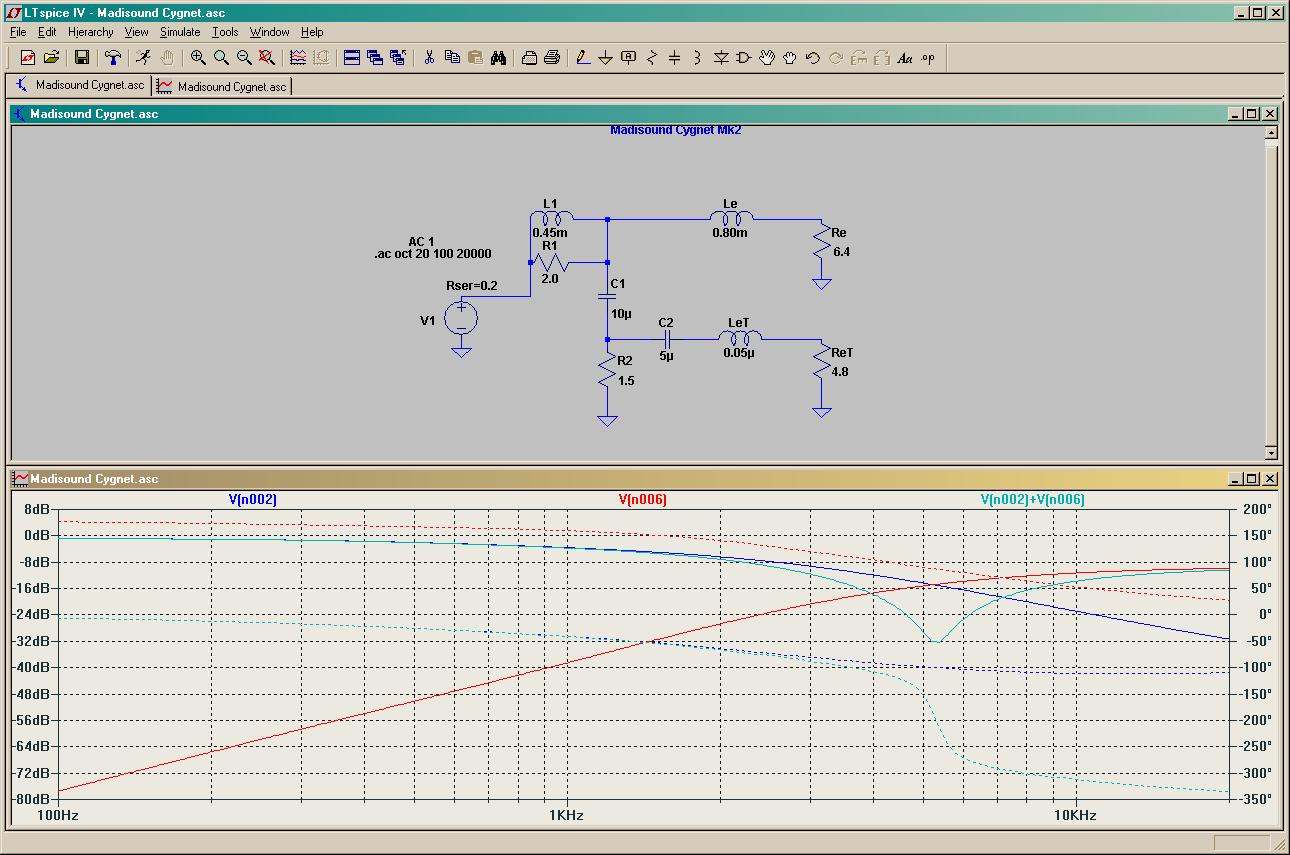Viewport: 1290px width, 855px height.
Task: Click the LeT inductor value 0.05µ
Action: [x=740, y=353]
